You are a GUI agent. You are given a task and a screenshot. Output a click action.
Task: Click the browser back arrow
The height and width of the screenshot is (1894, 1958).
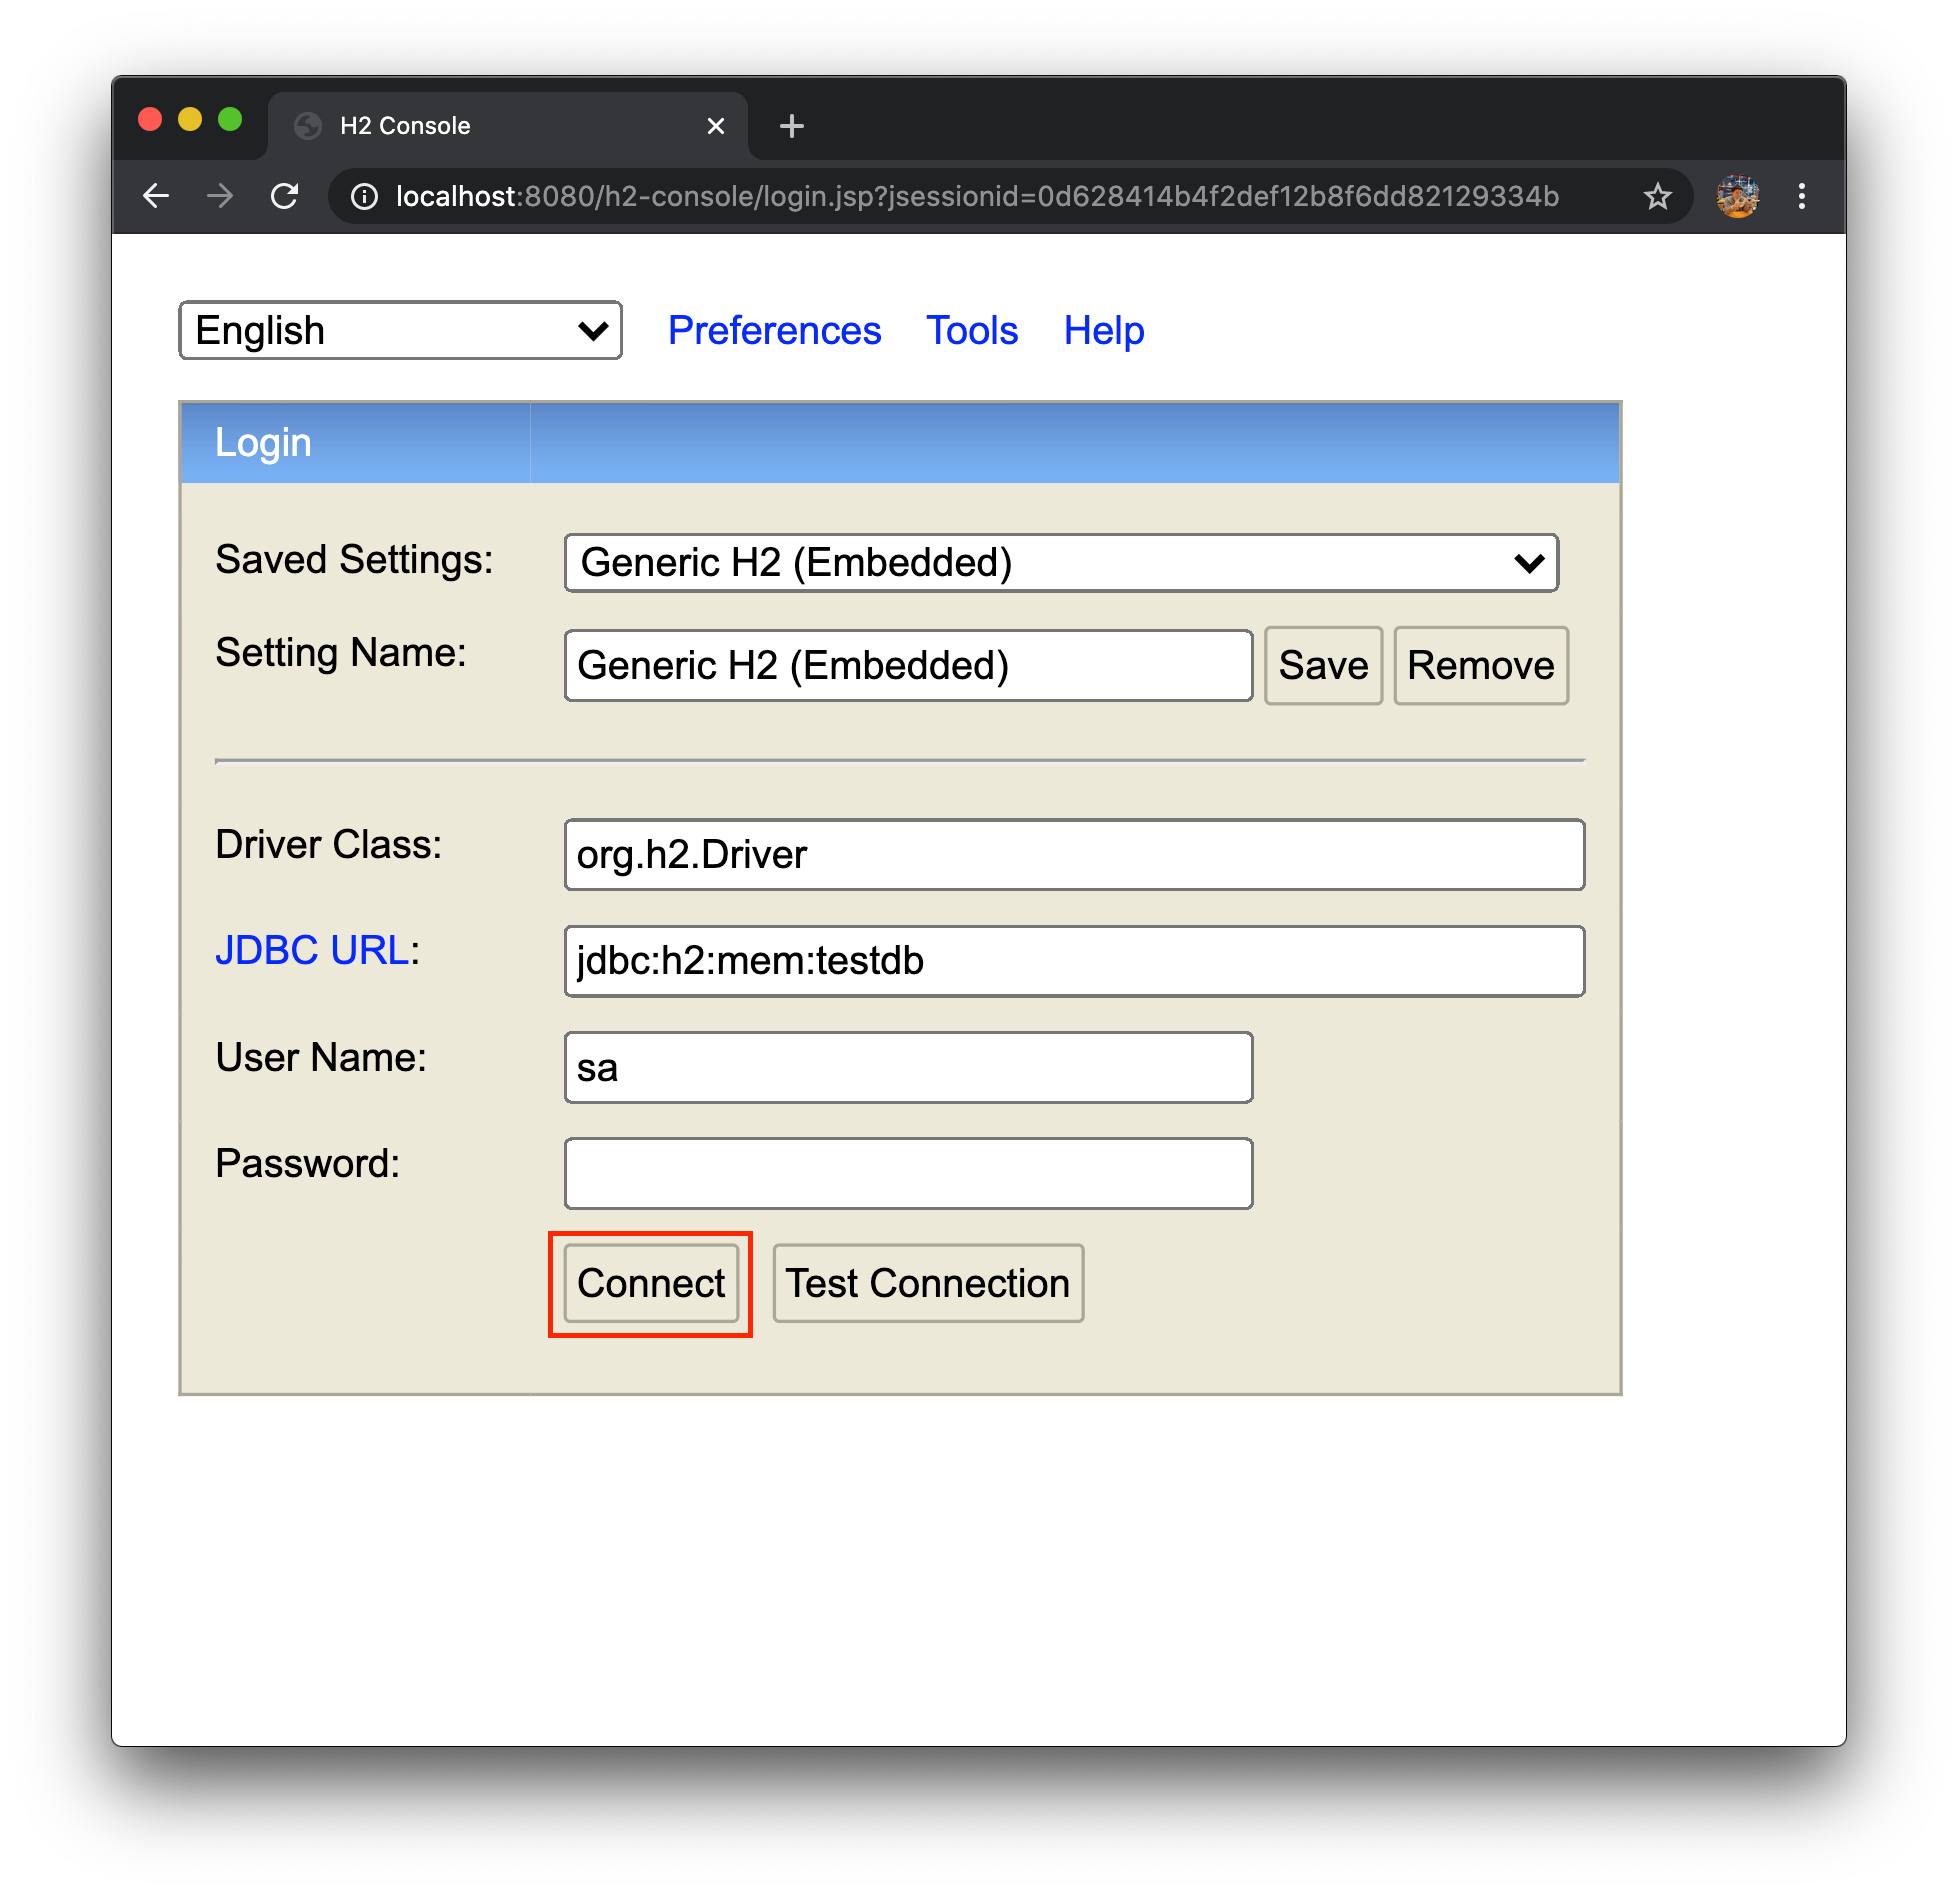pos(156,196)
